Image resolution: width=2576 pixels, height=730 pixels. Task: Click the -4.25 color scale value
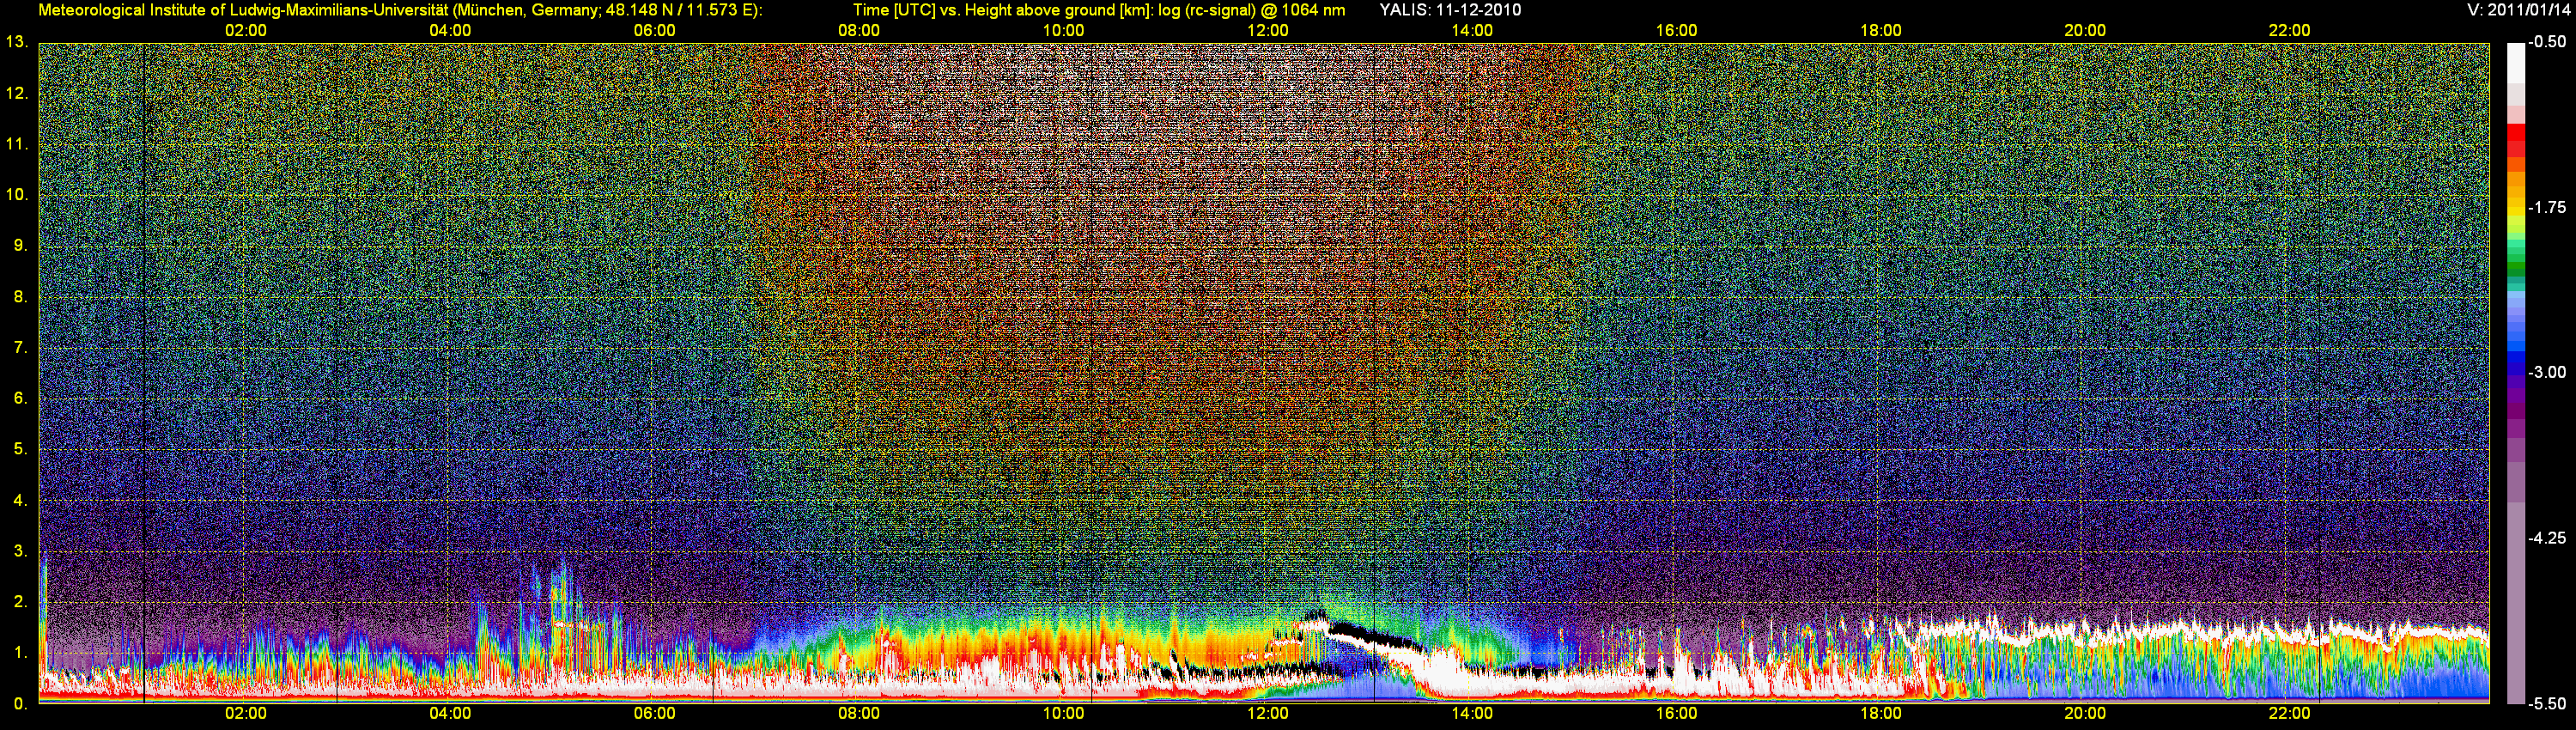click(2546, 538)
